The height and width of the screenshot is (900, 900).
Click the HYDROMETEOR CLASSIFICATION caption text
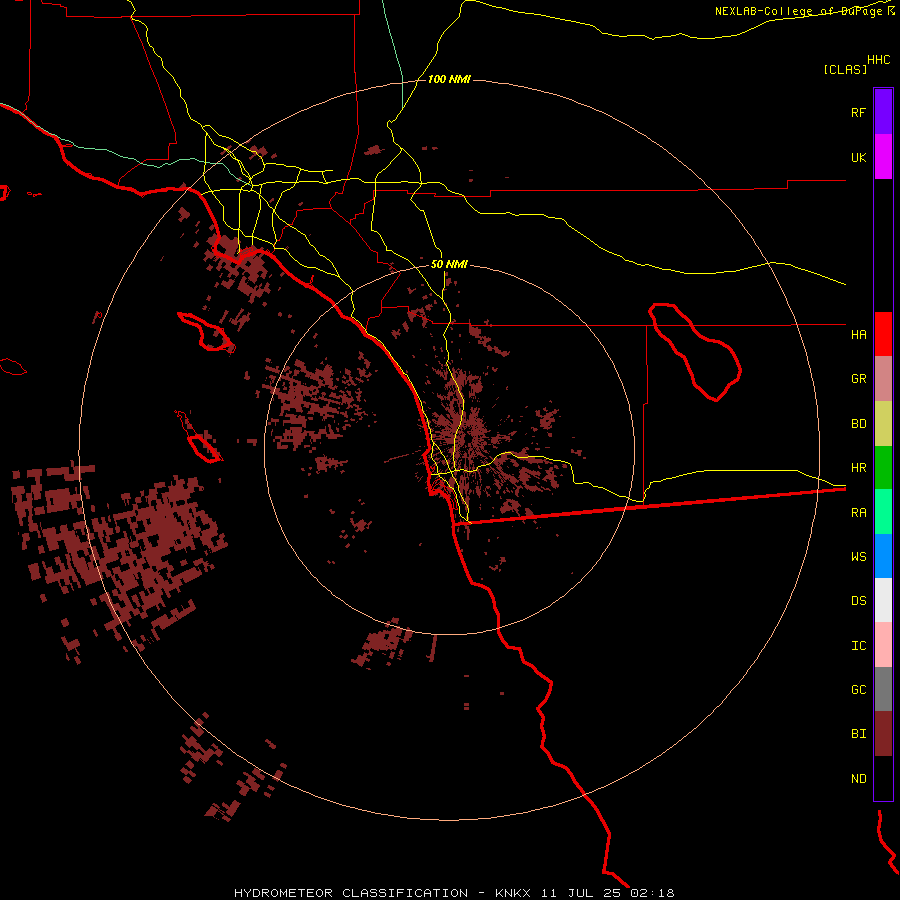pyautogui.click(x=351, y=893)
